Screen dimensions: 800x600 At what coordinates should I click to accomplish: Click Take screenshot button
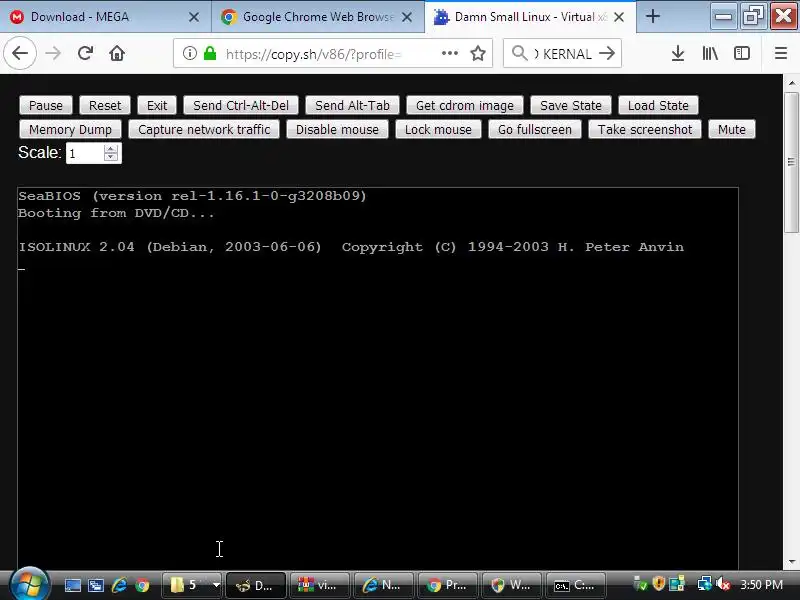click(x=645, y=130)
